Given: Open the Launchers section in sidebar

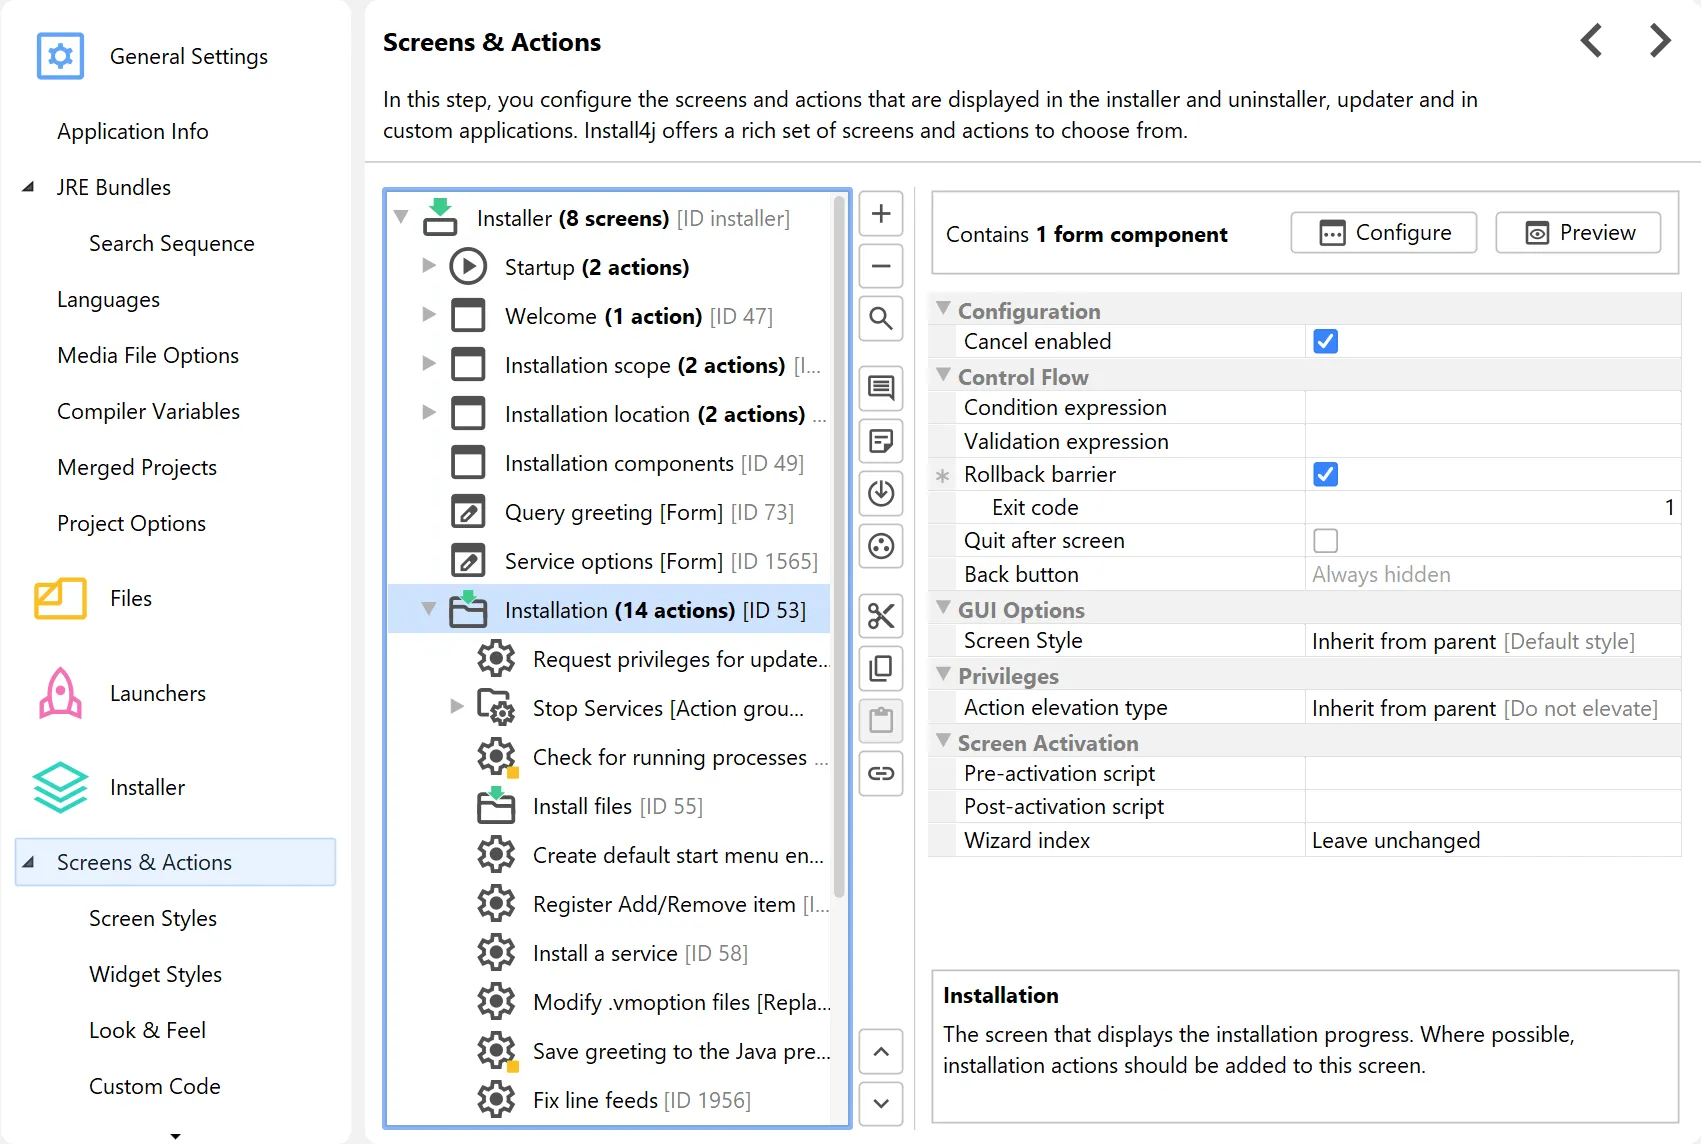Looking at the screenshot, I should (x=157, y=693).
